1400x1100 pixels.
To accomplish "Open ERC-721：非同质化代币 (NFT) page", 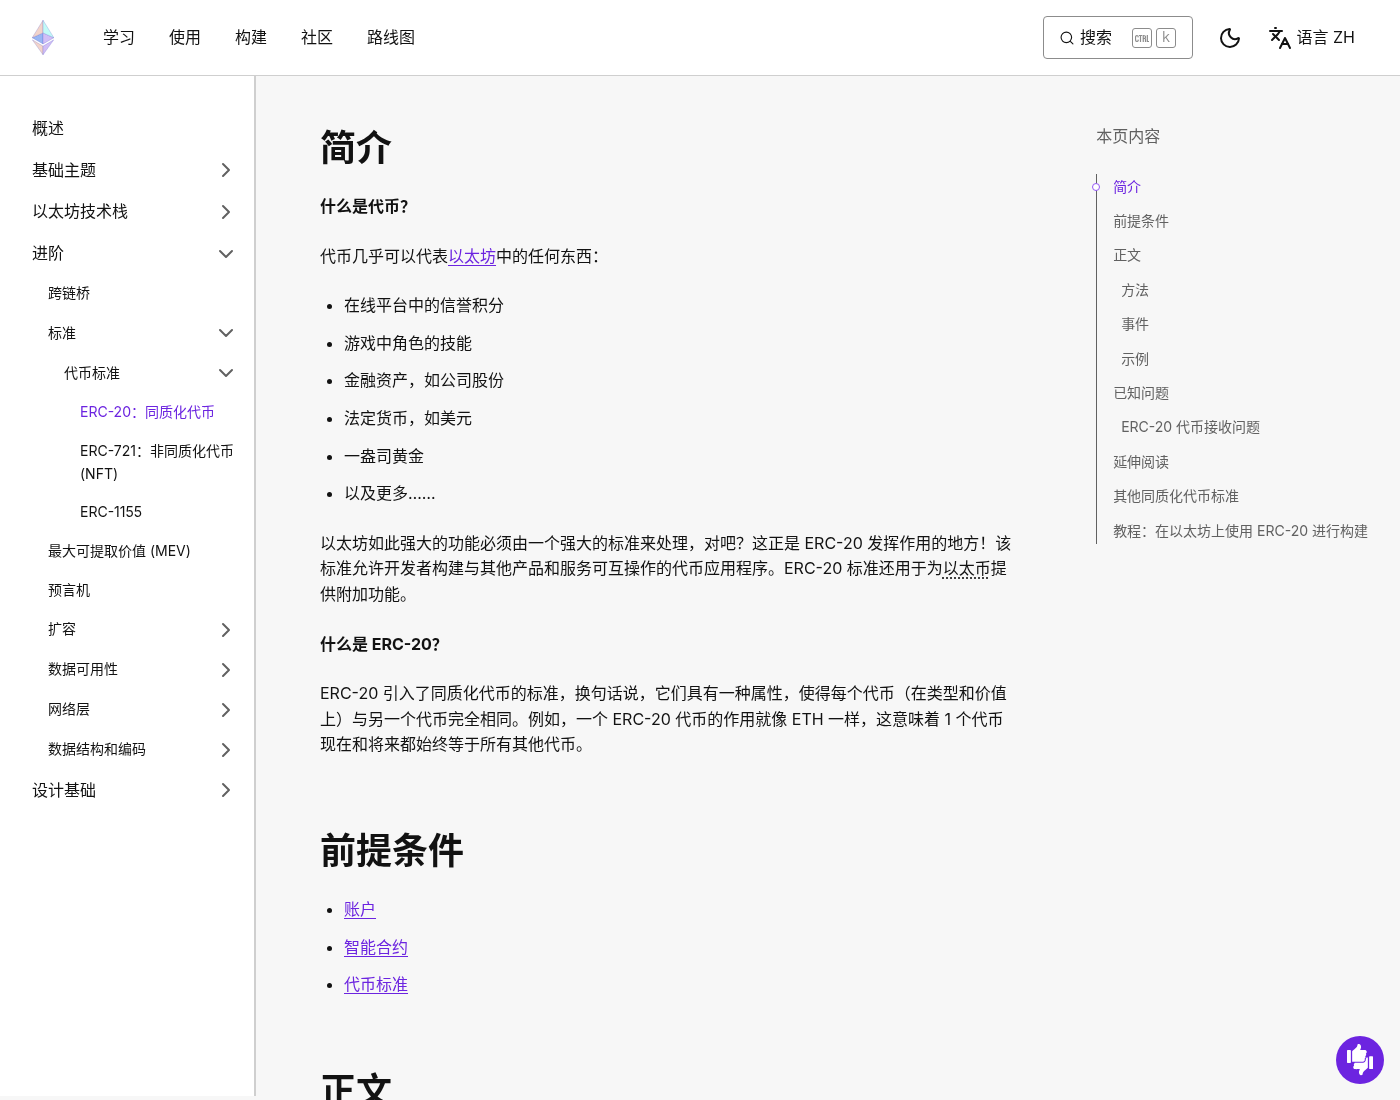I will [x=157, y=462].
